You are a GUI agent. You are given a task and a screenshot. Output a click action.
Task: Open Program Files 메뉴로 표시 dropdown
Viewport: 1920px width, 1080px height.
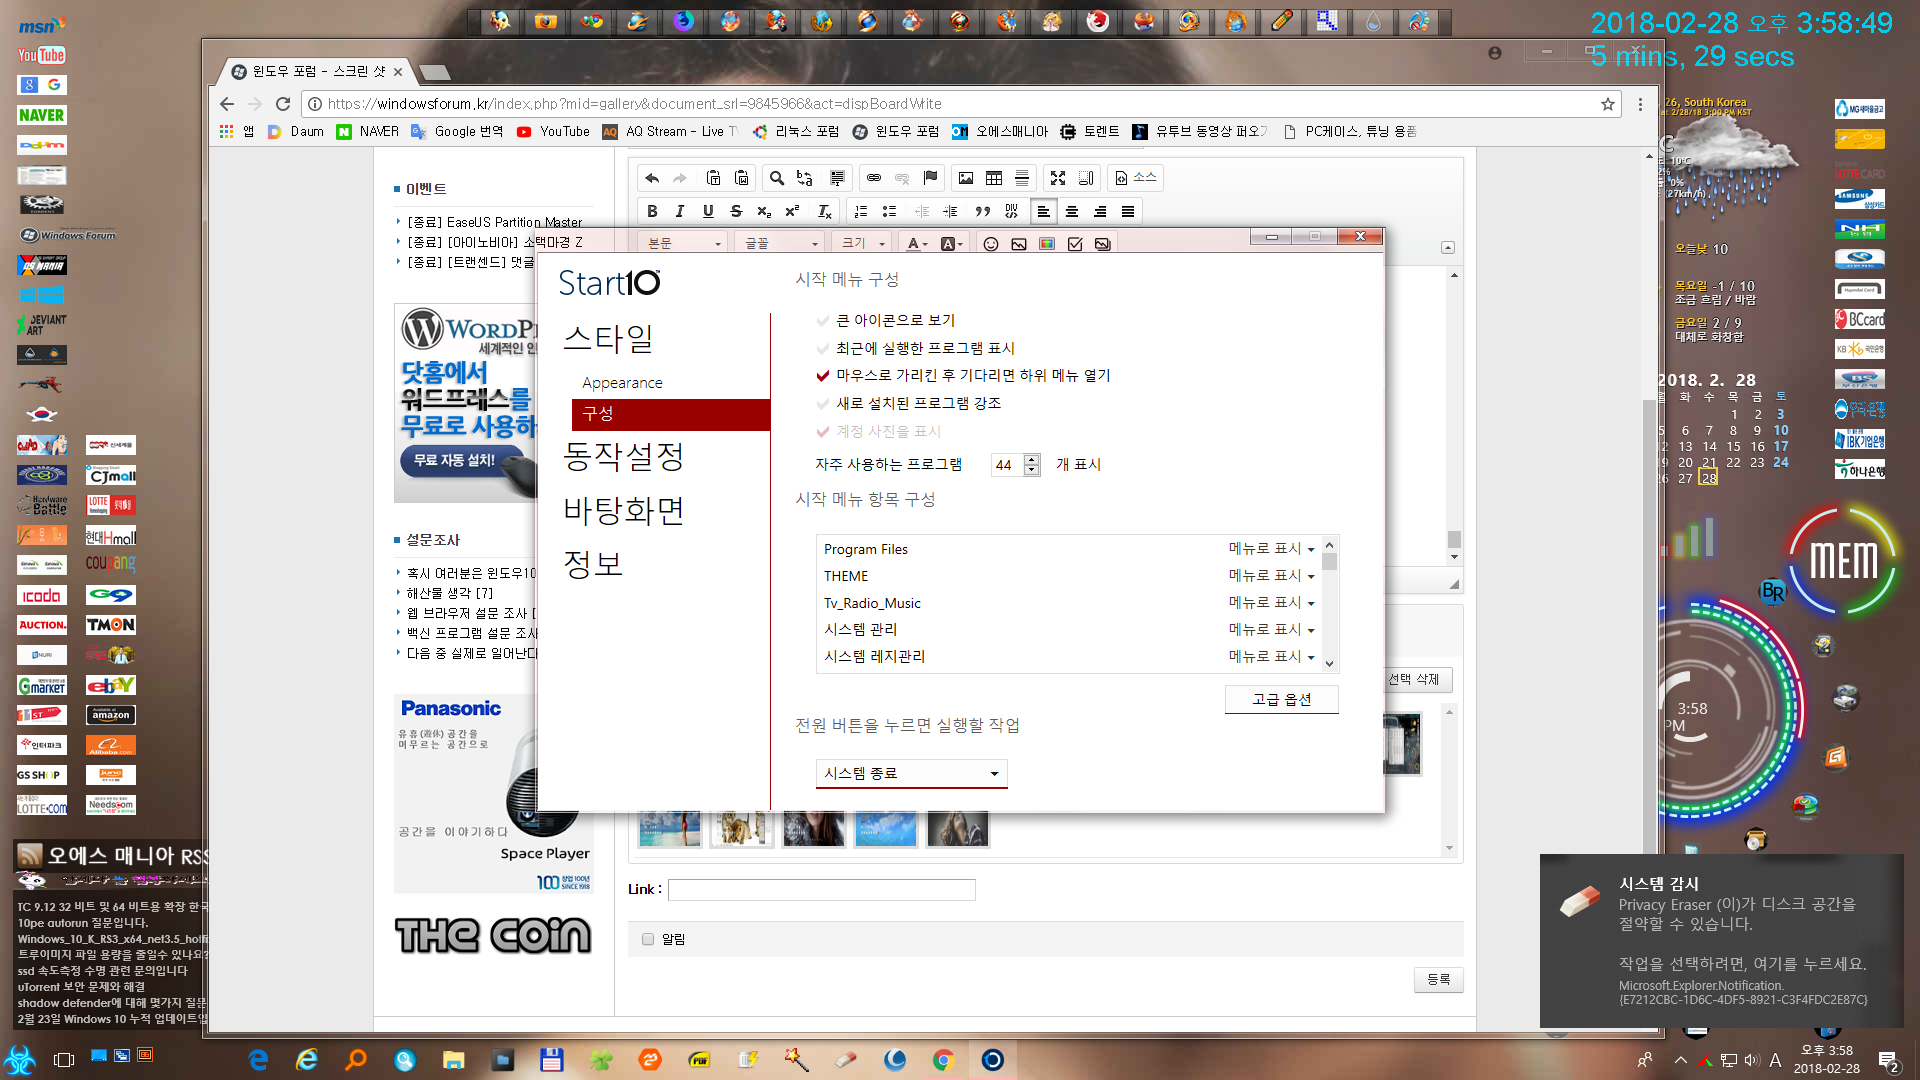pyautogui.click(x=1271, y=549)
